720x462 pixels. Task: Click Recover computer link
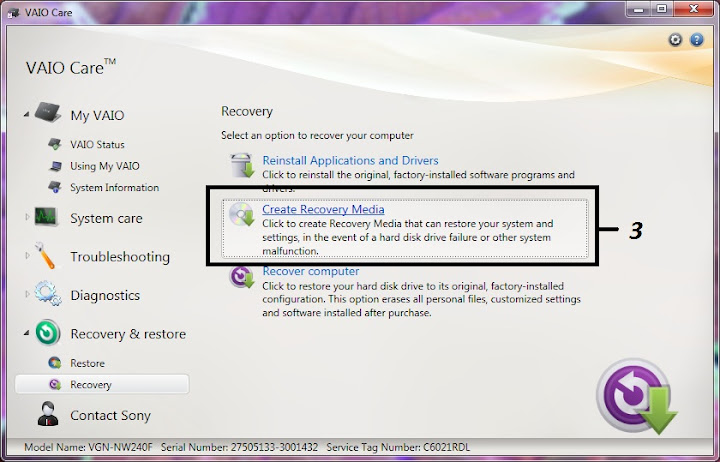[311, 271]
